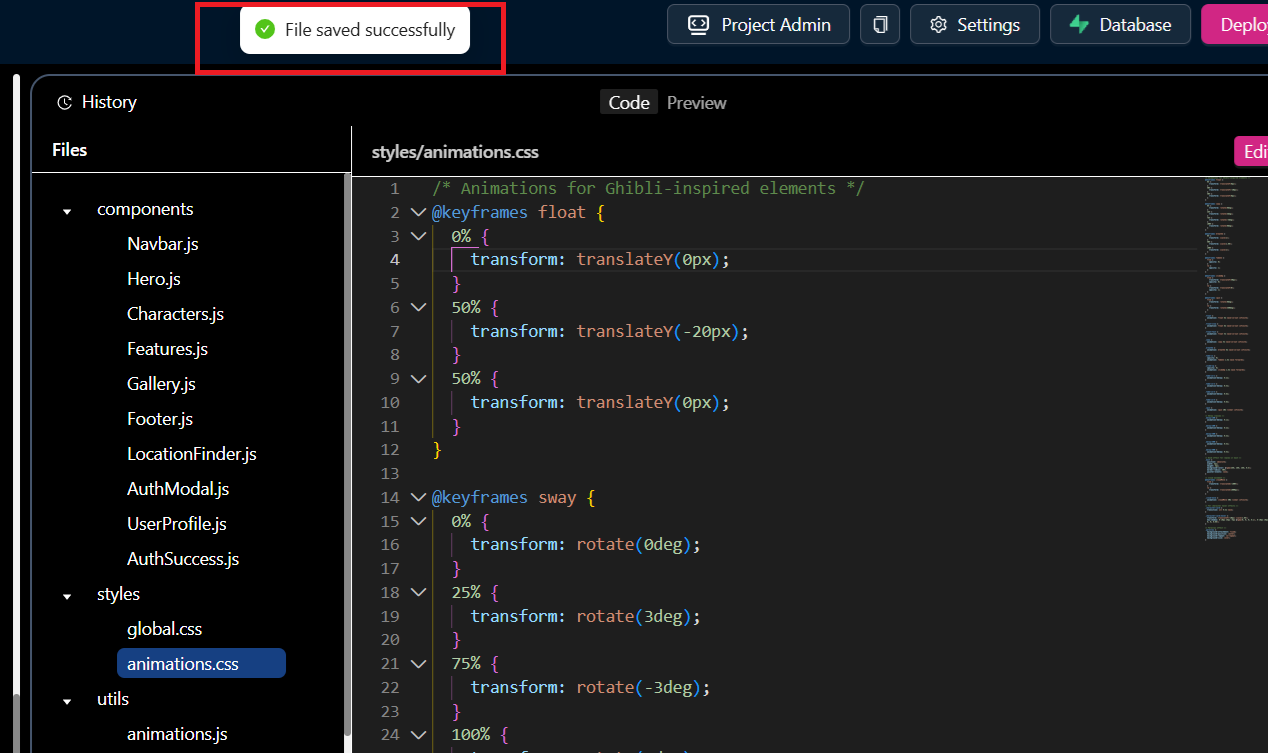1268x753 pixels.
Task: Fold the @keyframes float block at line 2
Action: tap(418, 212)
